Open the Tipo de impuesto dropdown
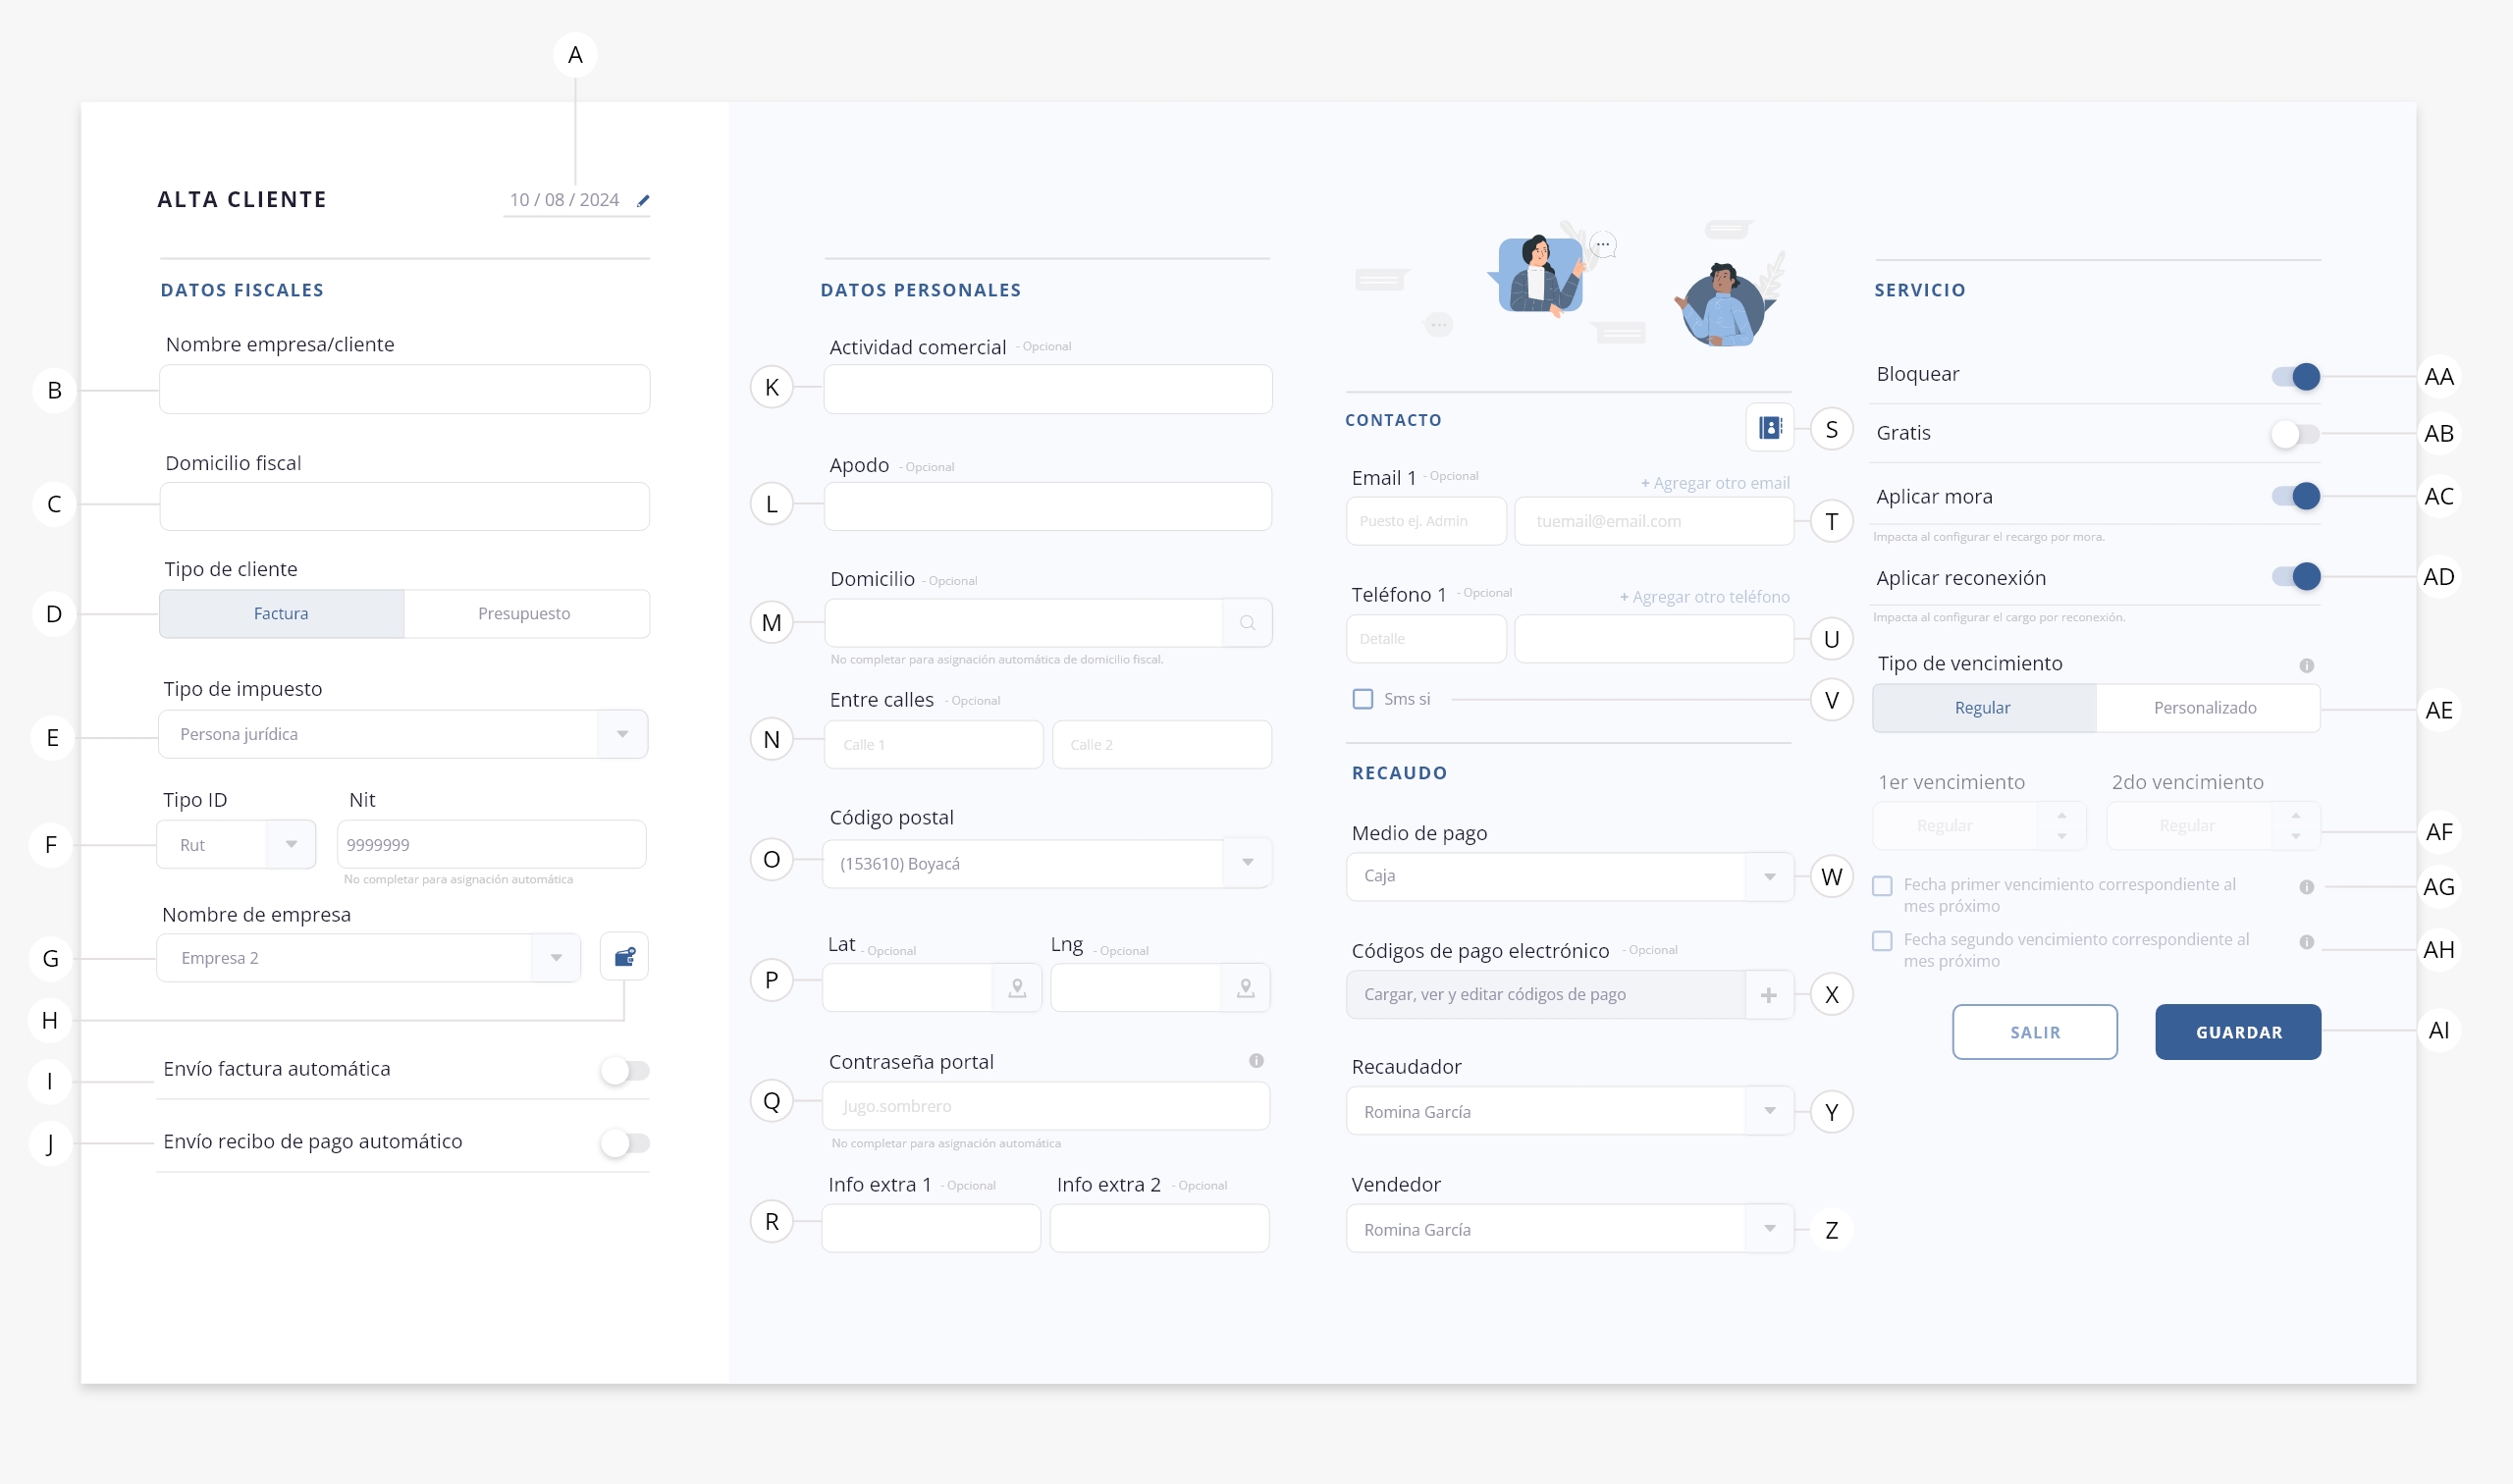This screenshot has width=2513, height=1484. coord(622,734)
